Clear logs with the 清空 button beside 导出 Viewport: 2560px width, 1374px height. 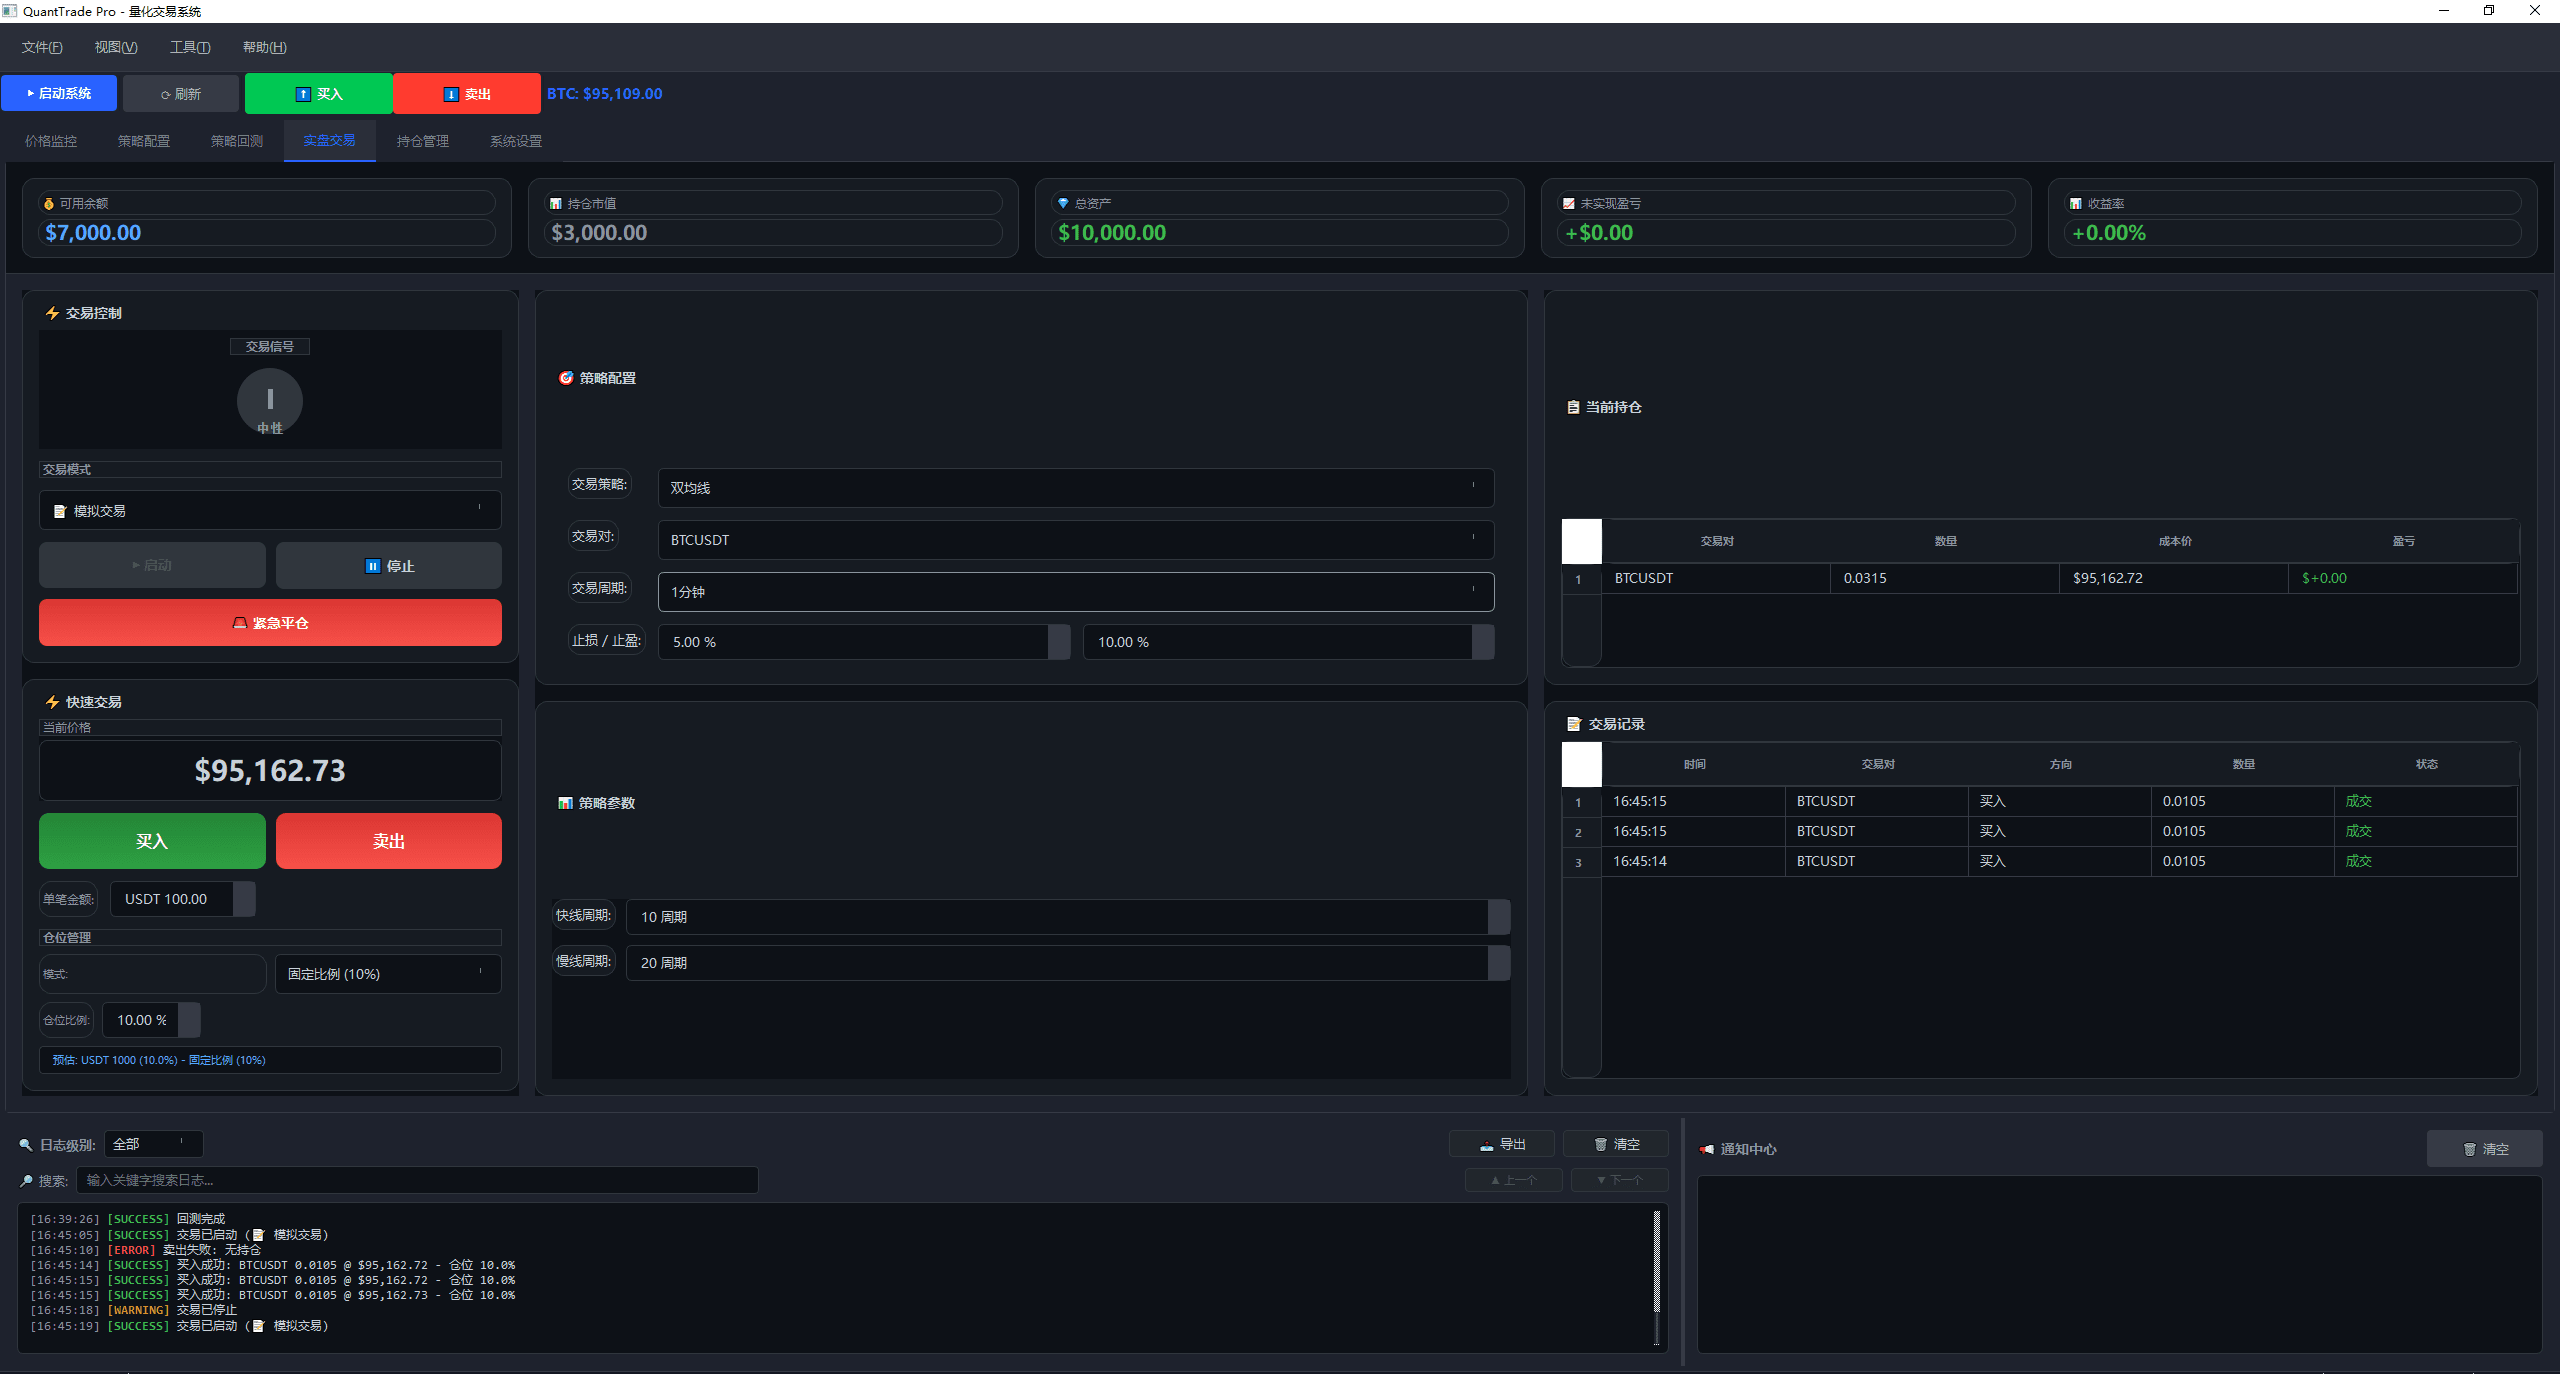coord(1616,1144)
